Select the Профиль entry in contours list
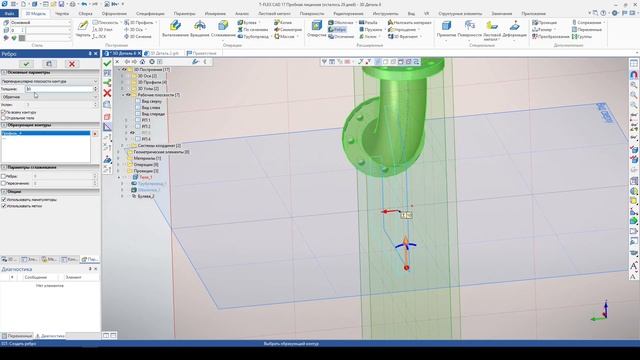The height and width of the screenshot is (360, 640). [46, 133]
